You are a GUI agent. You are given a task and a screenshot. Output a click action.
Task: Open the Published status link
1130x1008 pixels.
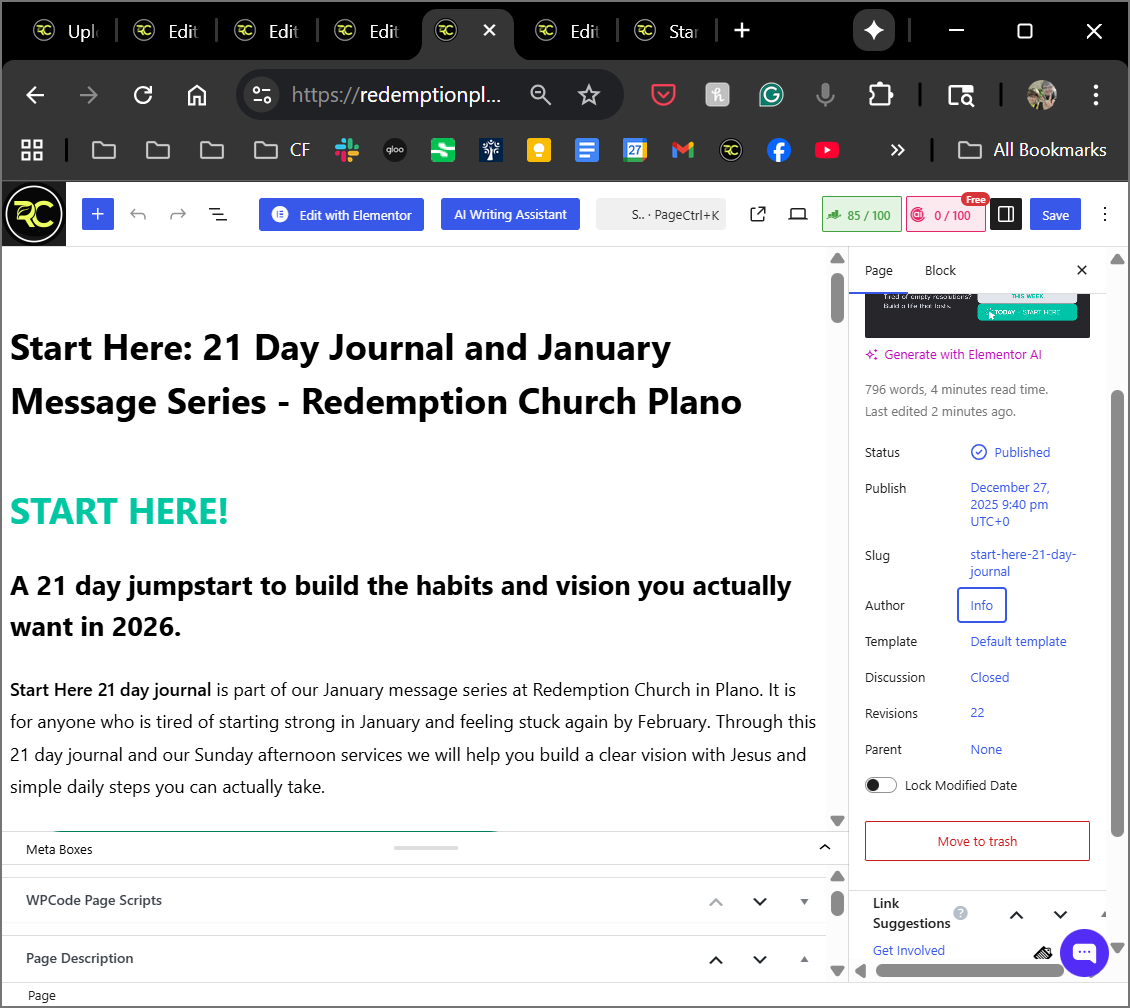pos(1021,452)
